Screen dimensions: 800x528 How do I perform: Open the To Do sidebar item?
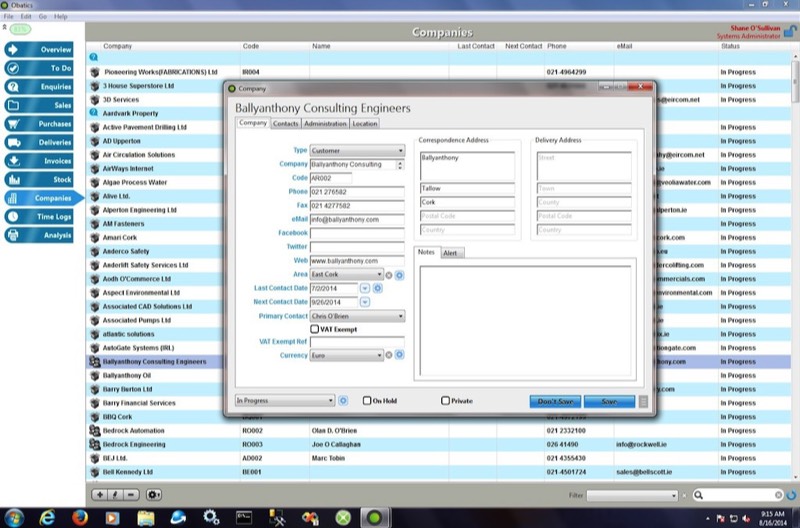point(39,68)
